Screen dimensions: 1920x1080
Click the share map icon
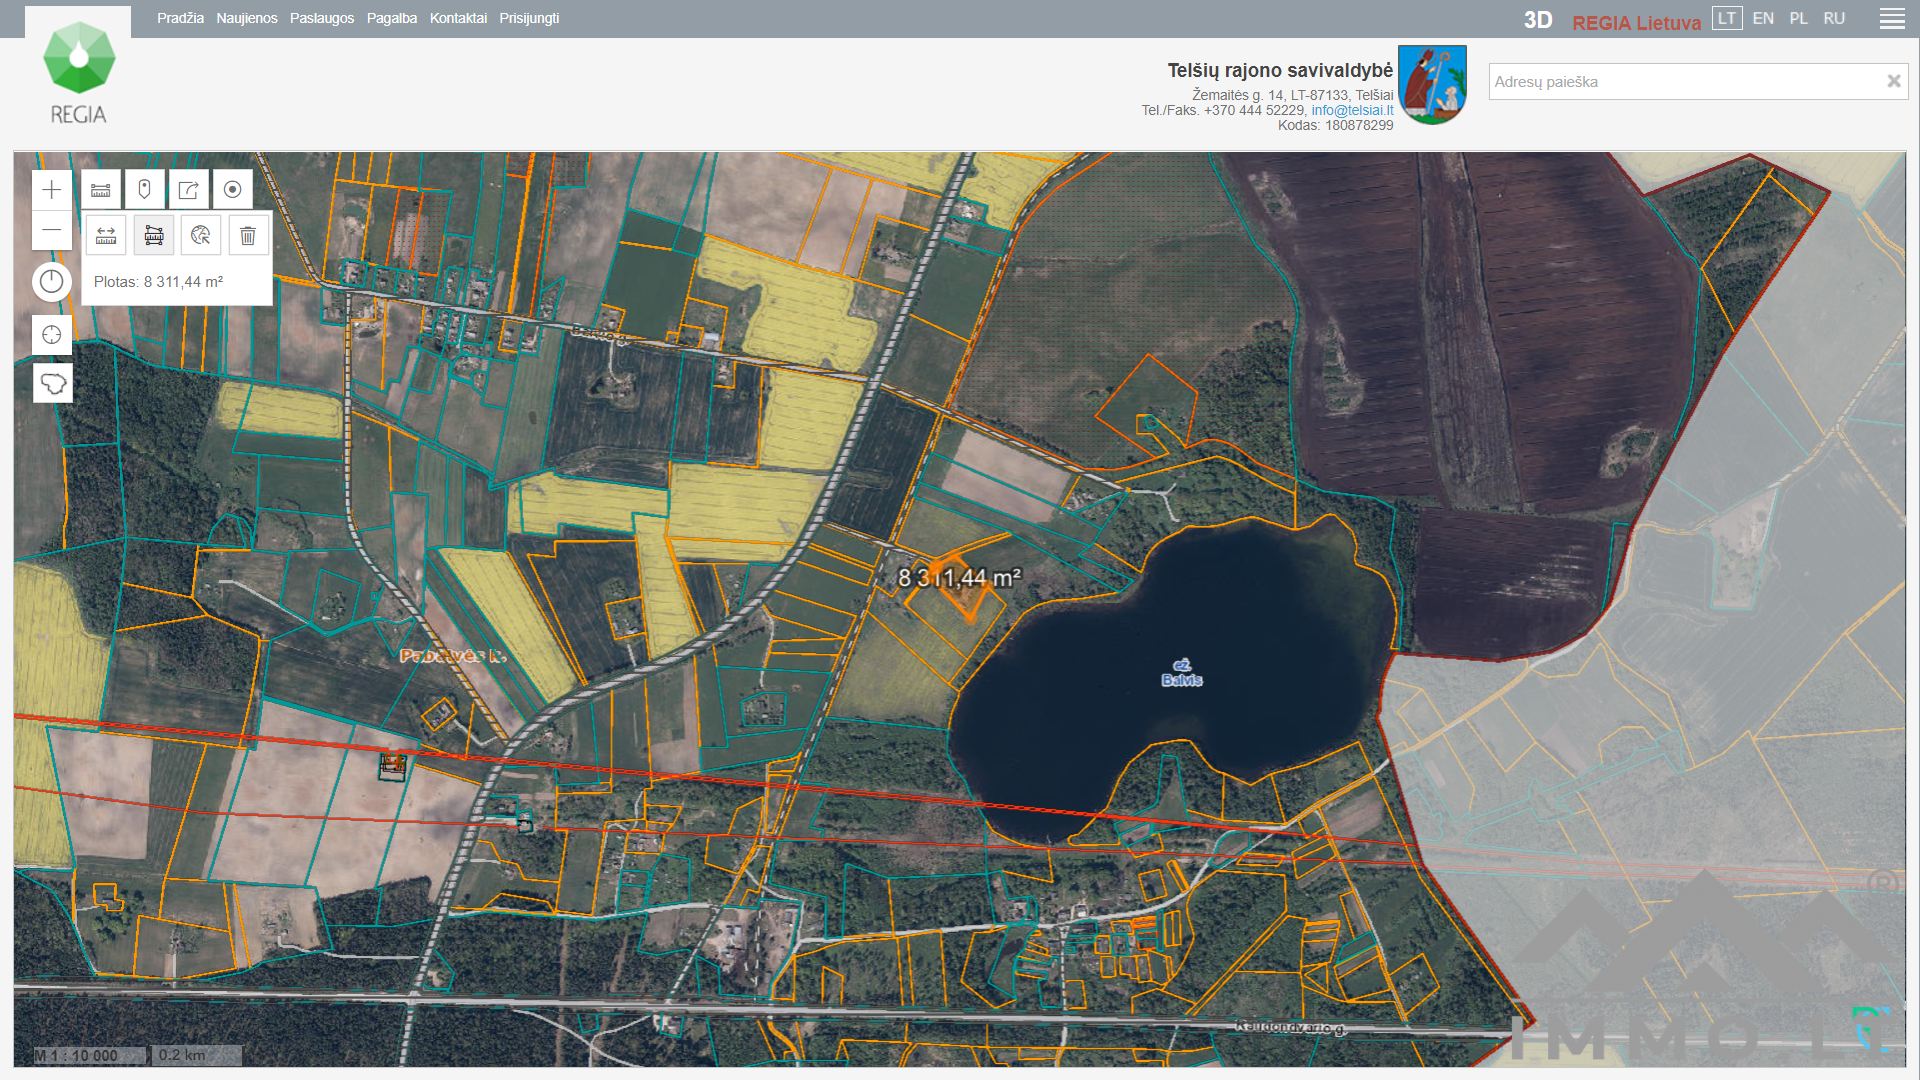(188, 190)
